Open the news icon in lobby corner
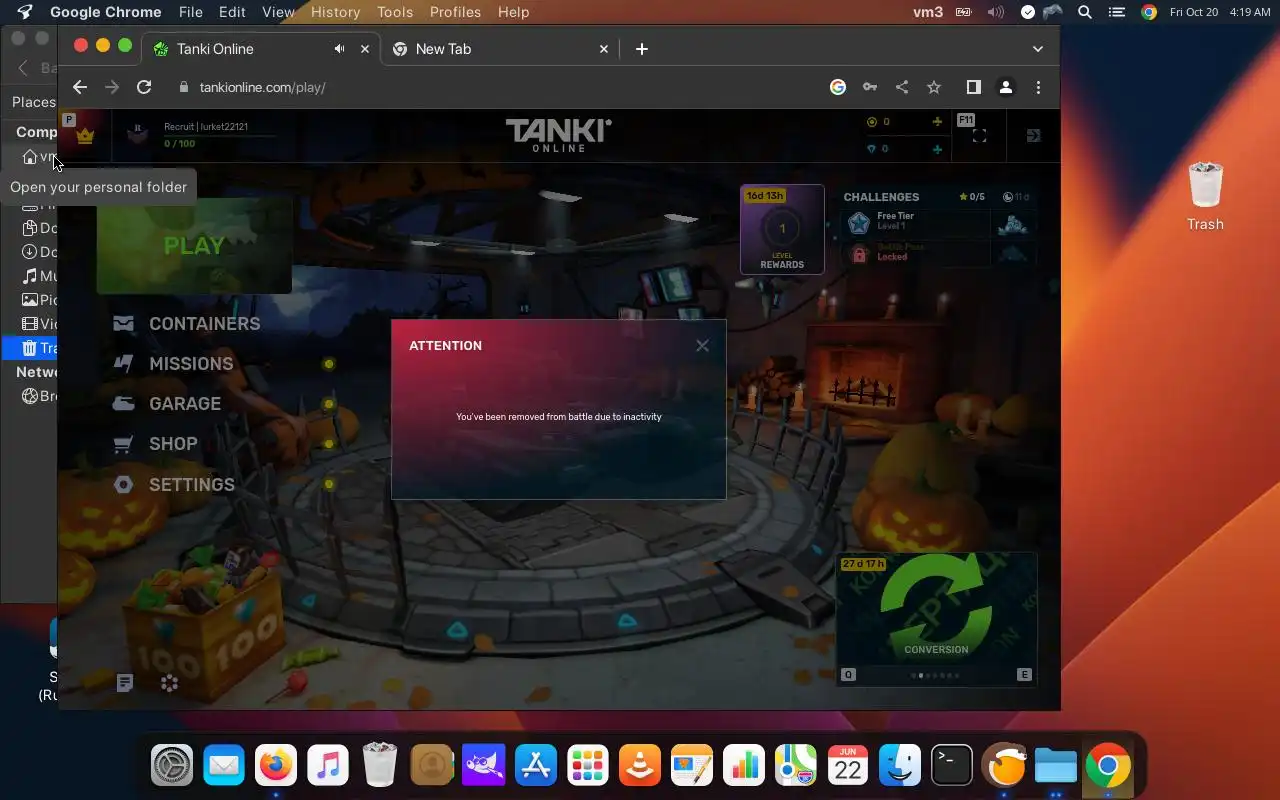 125,683
